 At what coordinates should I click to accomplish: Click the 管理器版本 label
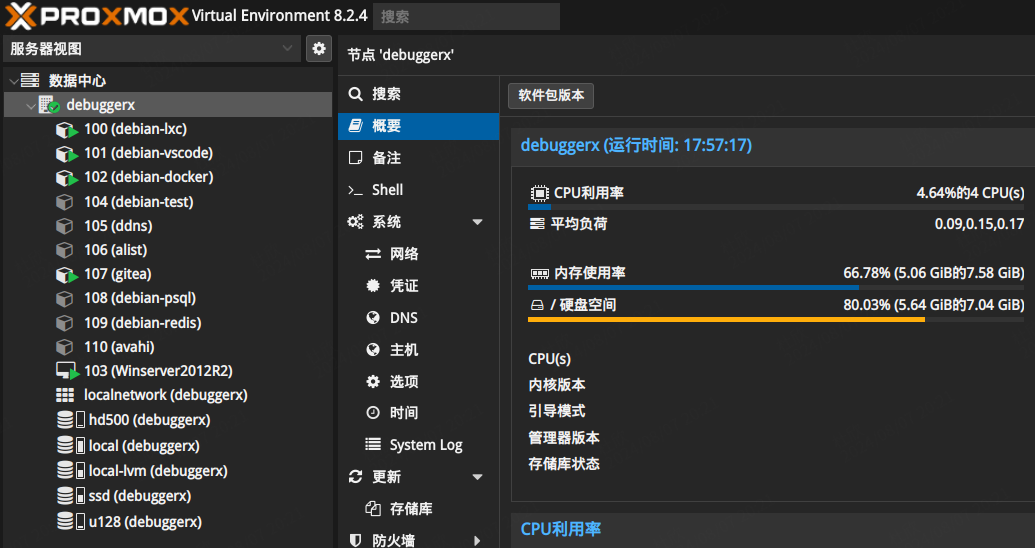[564, 438]
